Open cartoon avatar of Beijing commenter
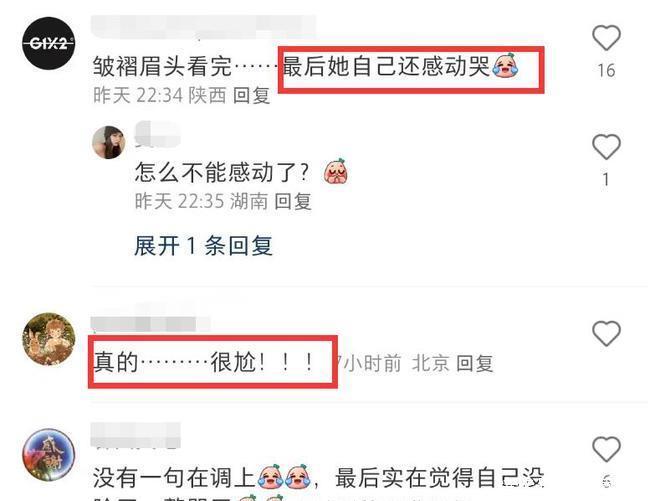The height and width of the screenshot is (501, 660). point(49,338)
